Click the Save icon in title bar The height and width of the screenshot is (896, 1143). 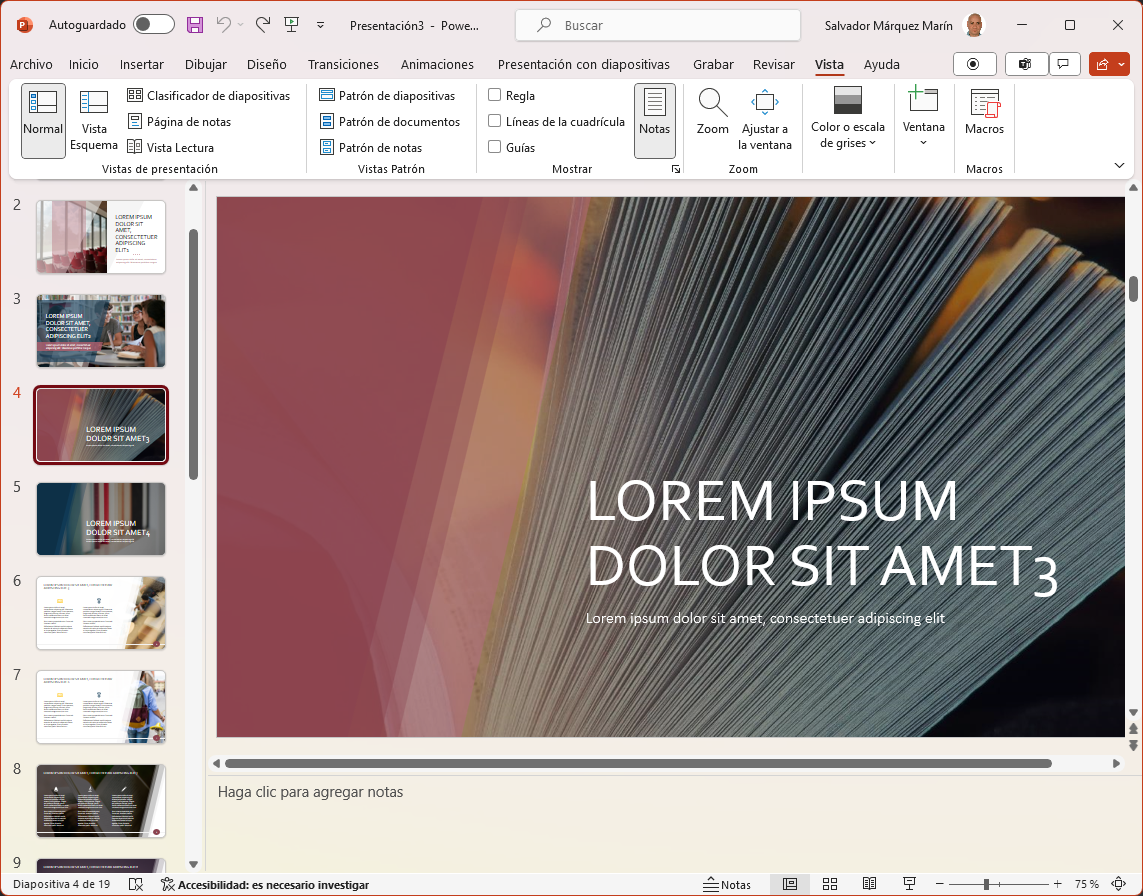(x=195, y=25)
